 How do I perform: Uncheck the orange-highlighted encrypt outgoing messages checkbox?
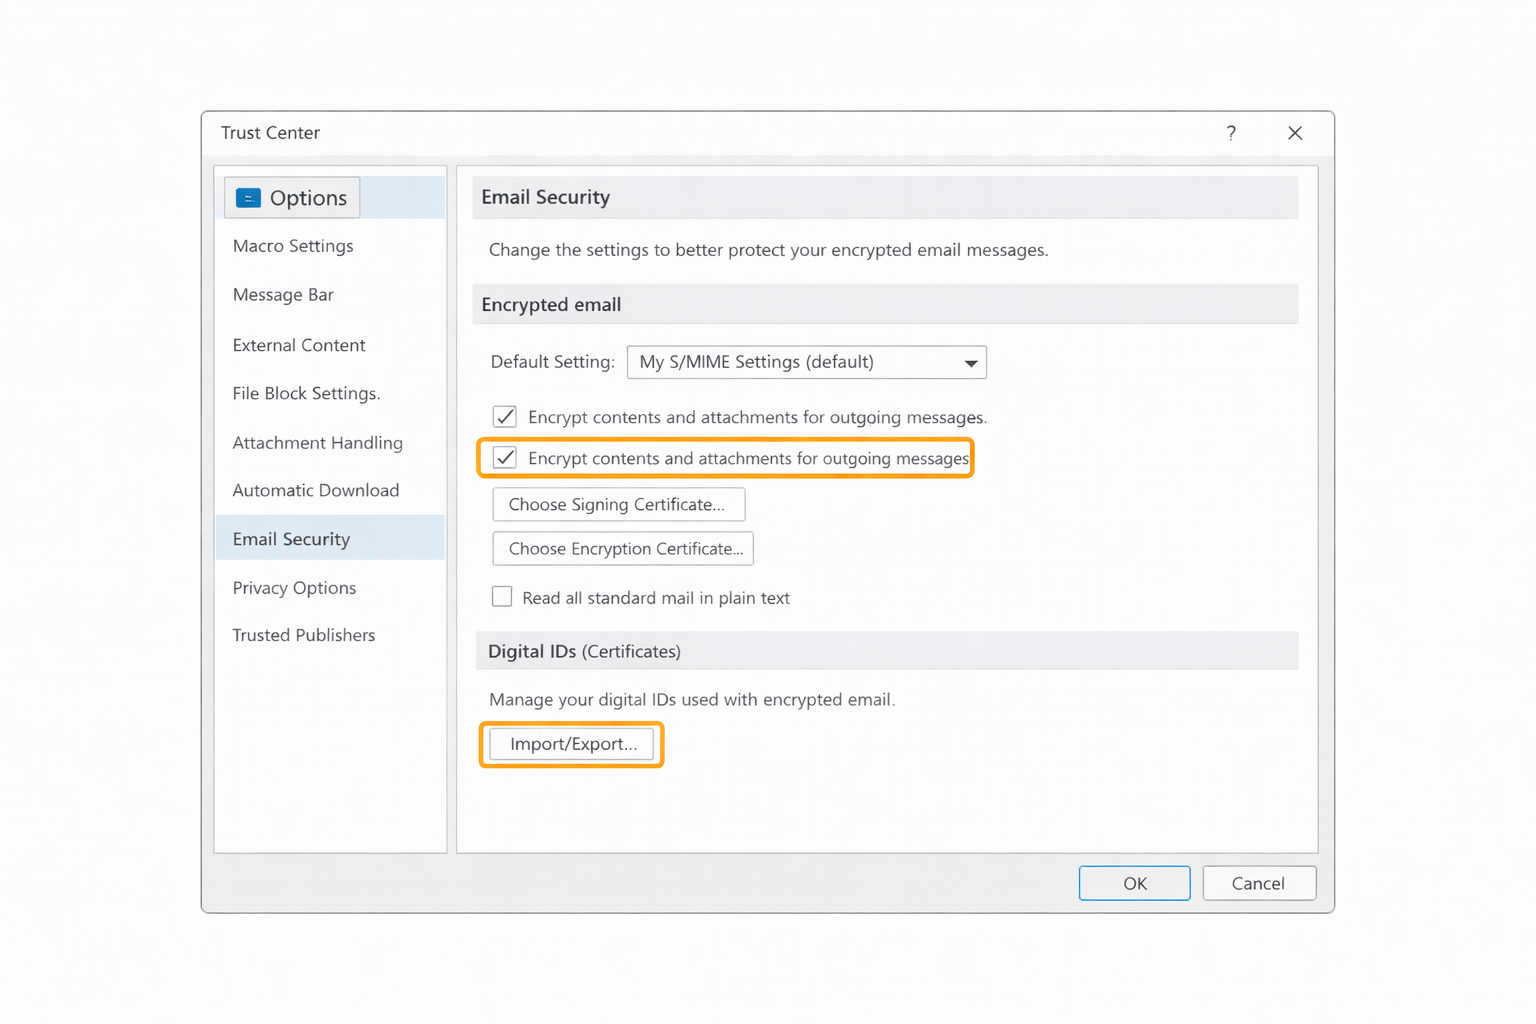click(505, 458)
